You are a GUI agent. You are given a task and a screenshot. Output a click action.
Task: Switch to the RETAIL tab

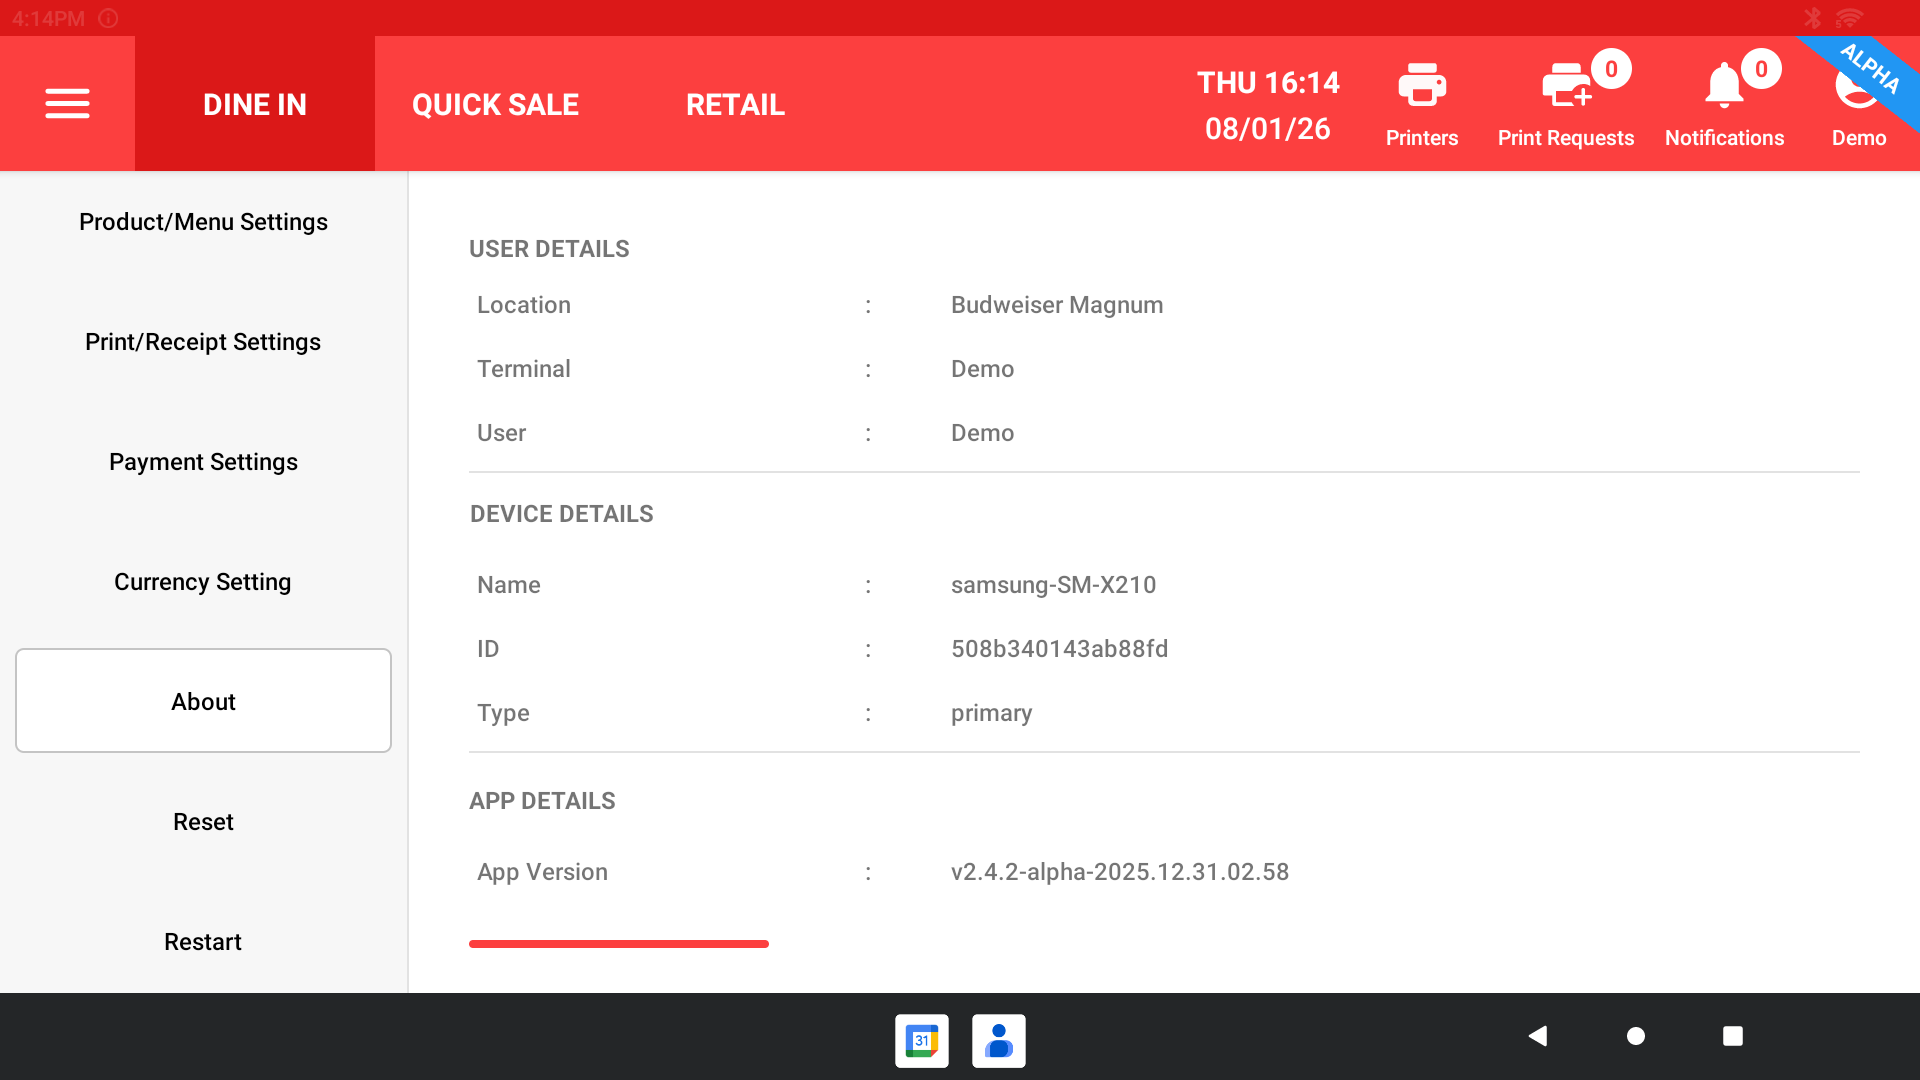(x=735, y=104)
